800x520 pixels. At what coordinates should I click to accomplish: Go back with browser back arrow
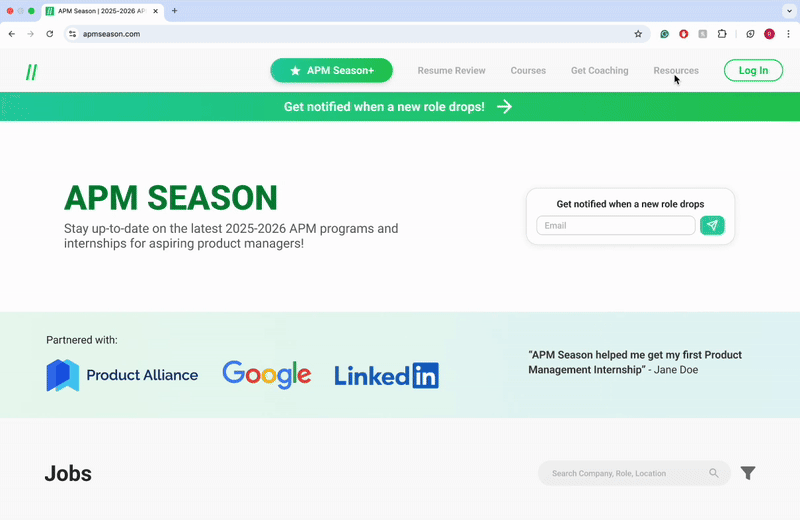click(x=12, y=34)
